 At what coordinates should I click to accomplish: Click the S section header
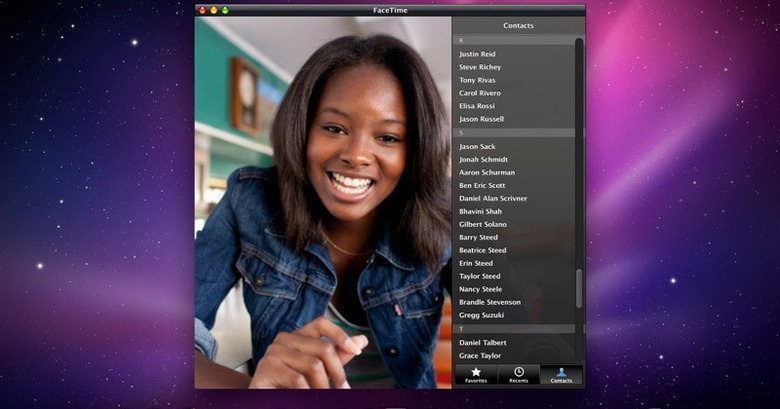click(514, 133)
